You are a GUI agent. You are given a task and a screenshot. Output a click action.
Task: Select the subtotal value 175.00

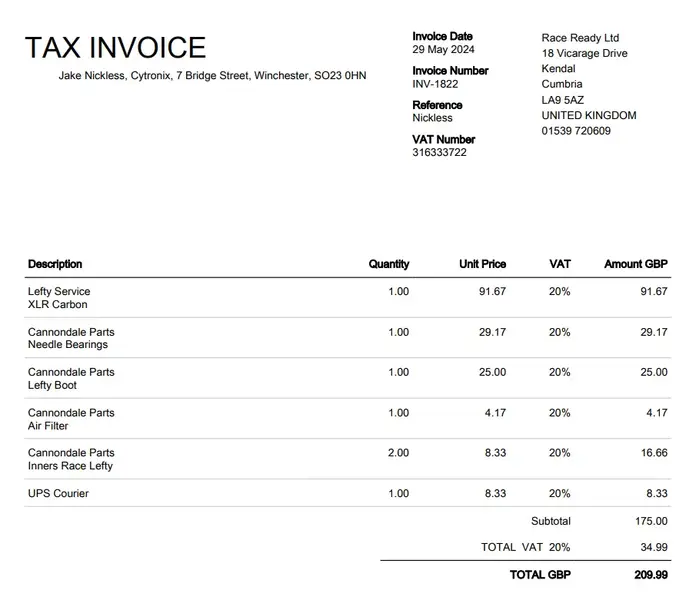651,521
